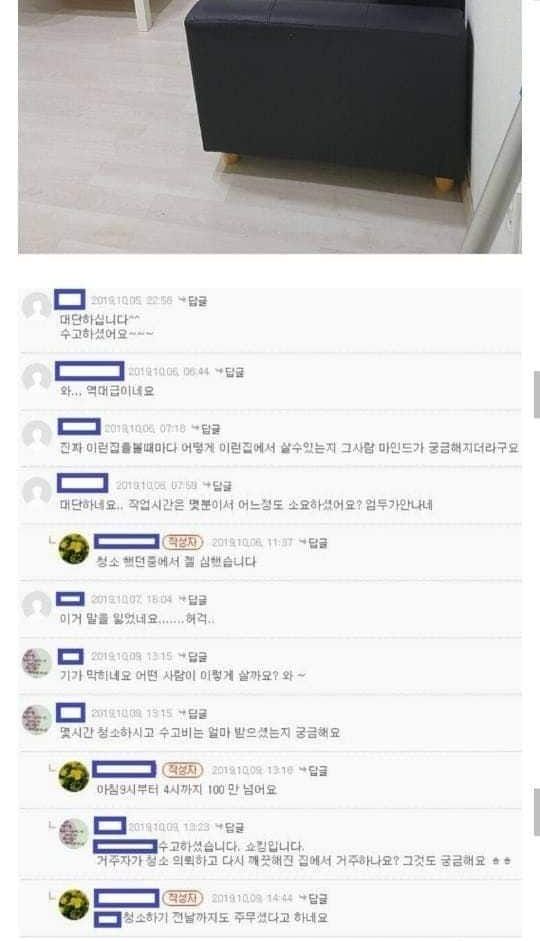Click avatar of the '와... 역대급이네요' commenter

37,377
